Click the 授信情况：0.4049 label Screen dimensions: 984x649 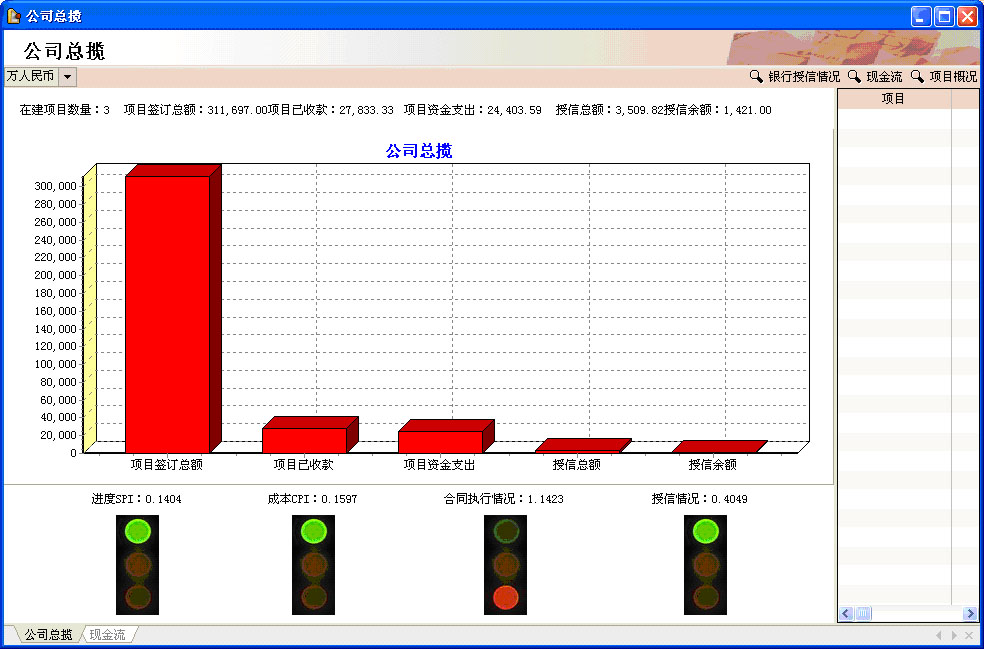pos(699,499)
